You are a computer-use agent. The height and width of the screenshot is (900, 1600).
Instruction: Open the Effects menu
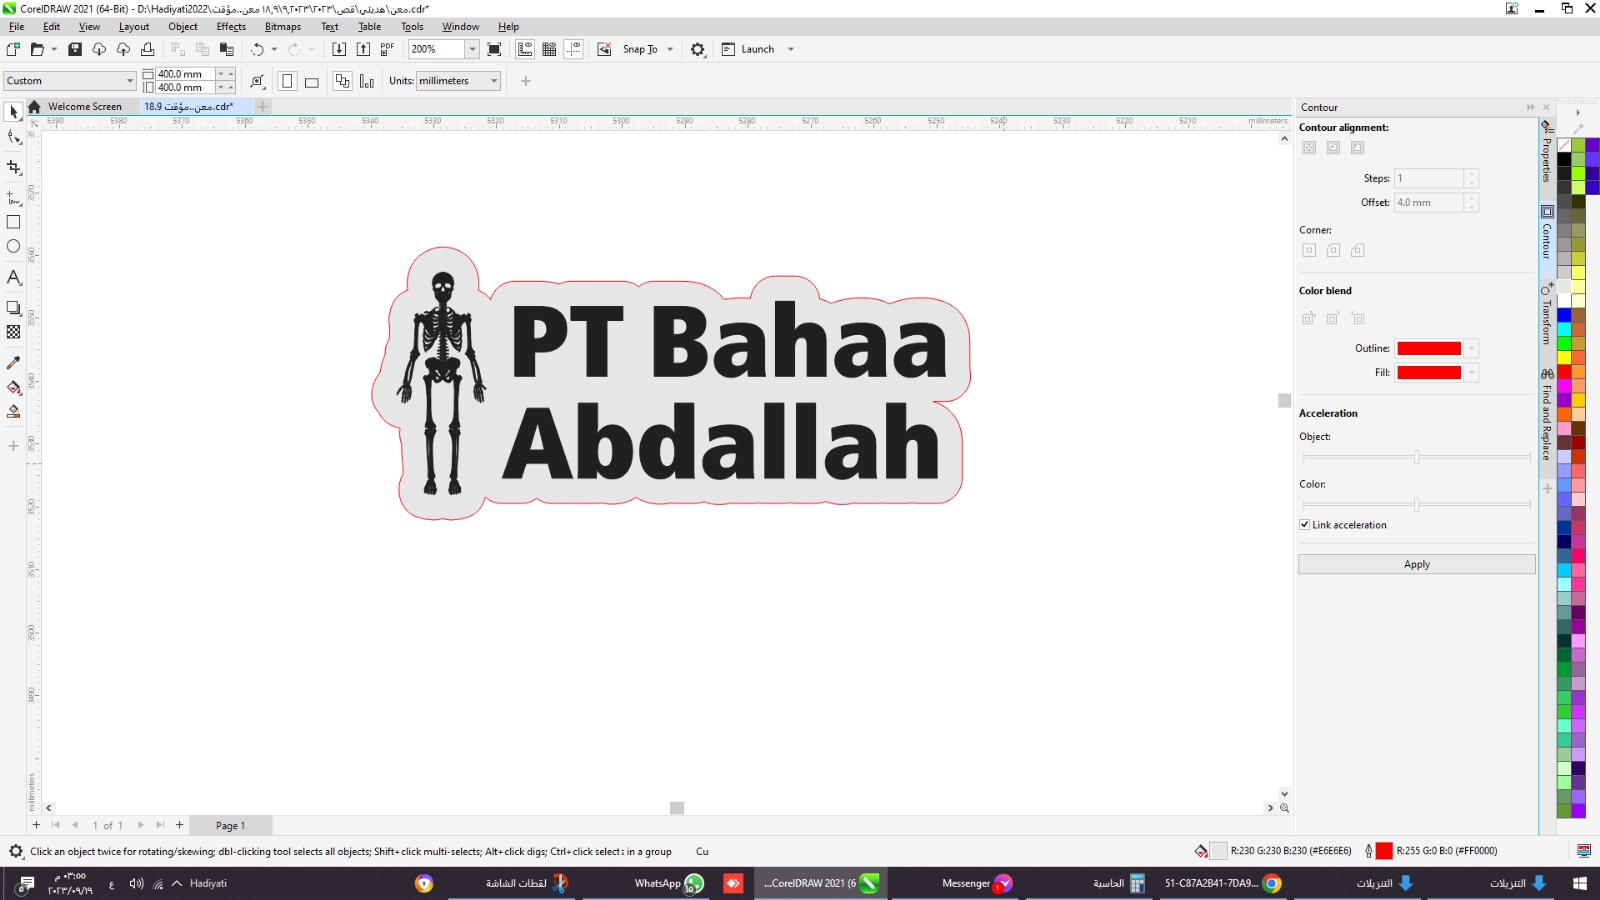pos(231,27)
